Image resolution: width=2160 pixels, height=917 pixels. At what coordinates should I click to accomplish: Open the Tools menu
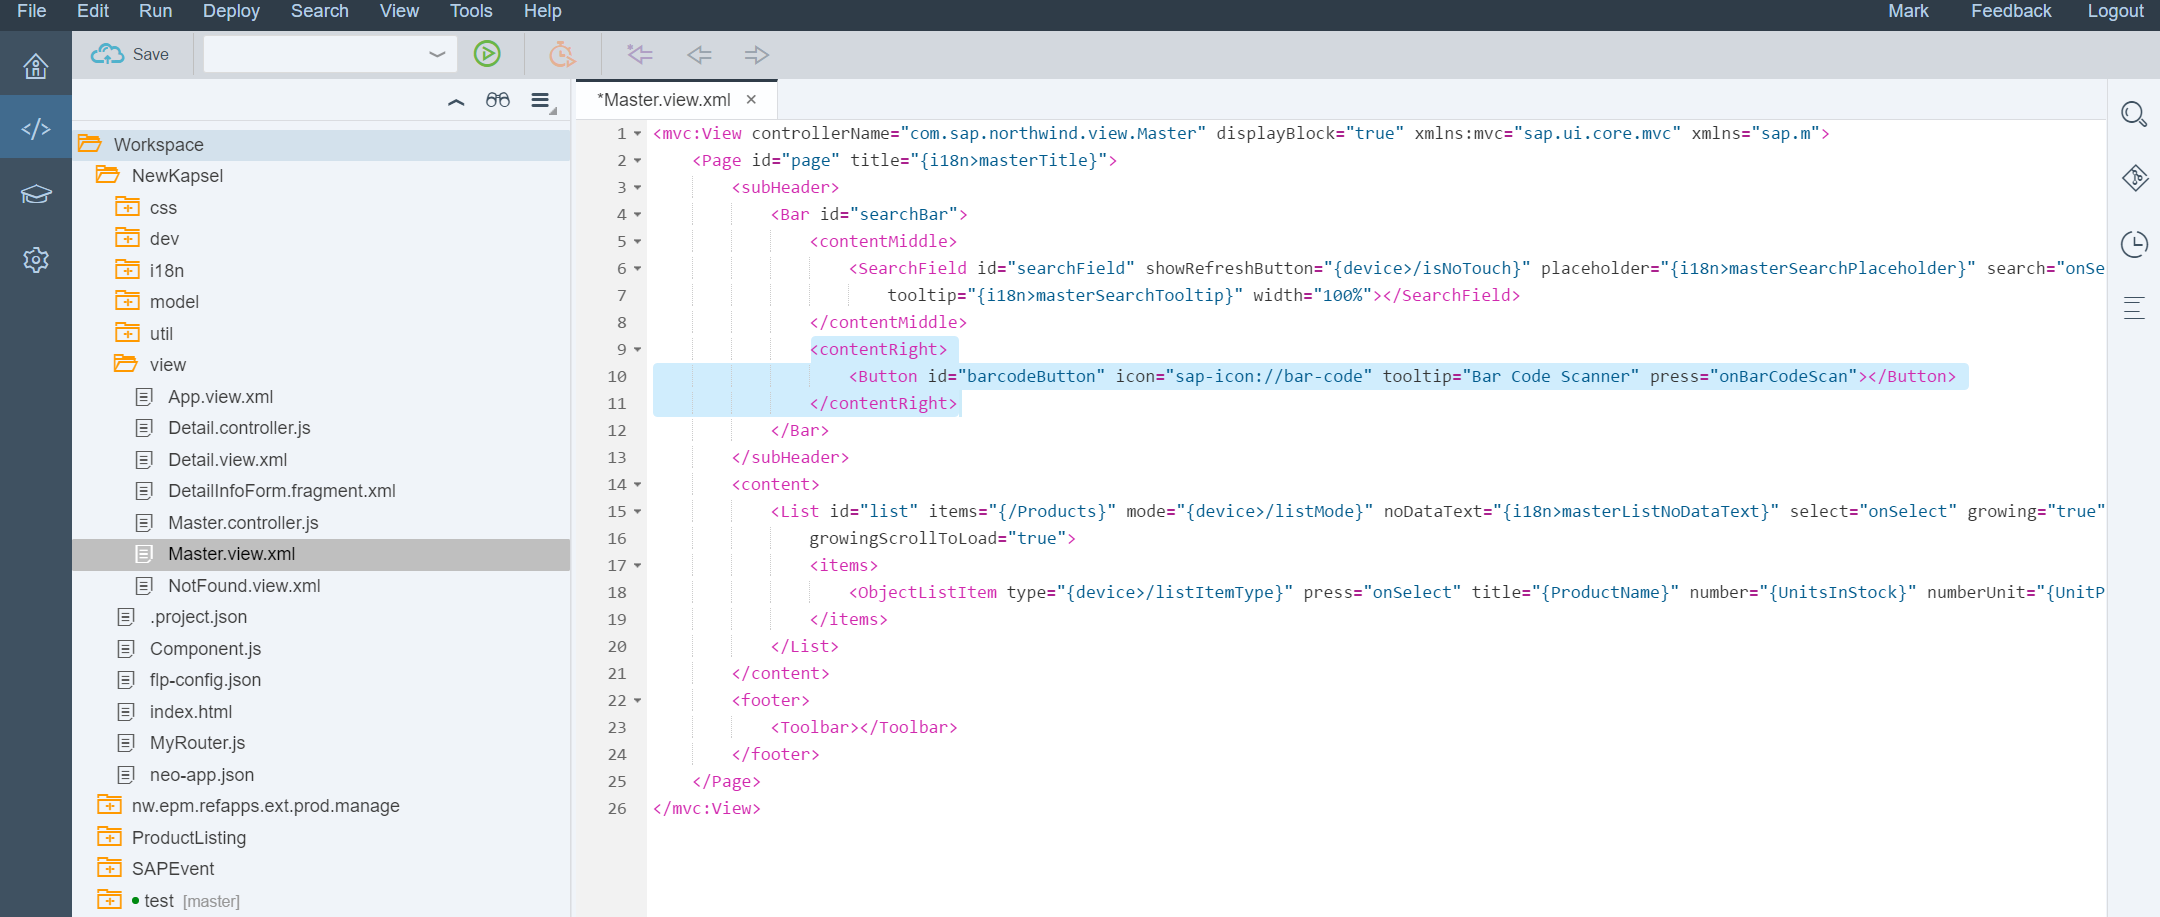click(x=470, y=11)
